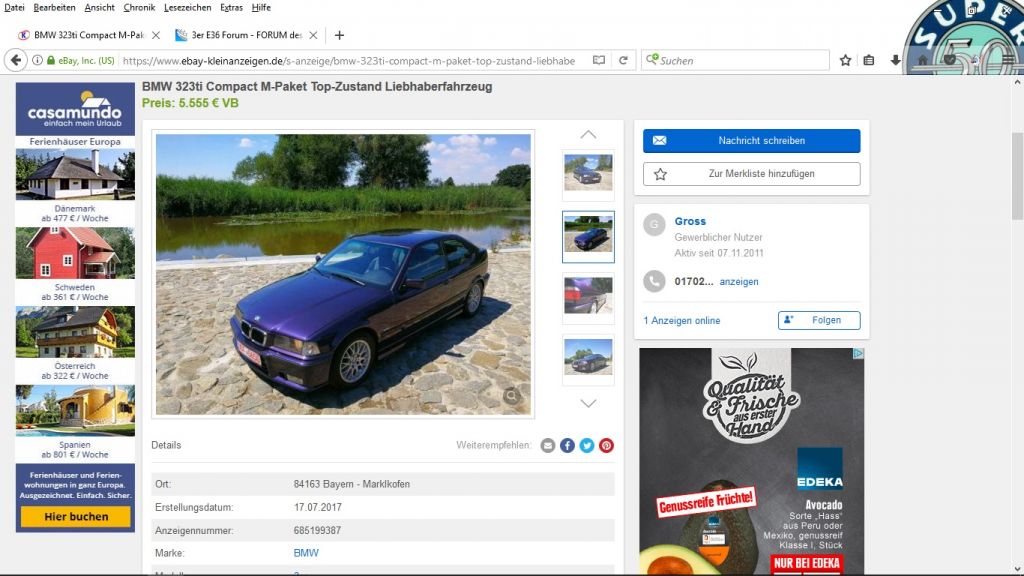
Task: Reveal phone number via anzeigen link
Action: click(x=739, y=282)
